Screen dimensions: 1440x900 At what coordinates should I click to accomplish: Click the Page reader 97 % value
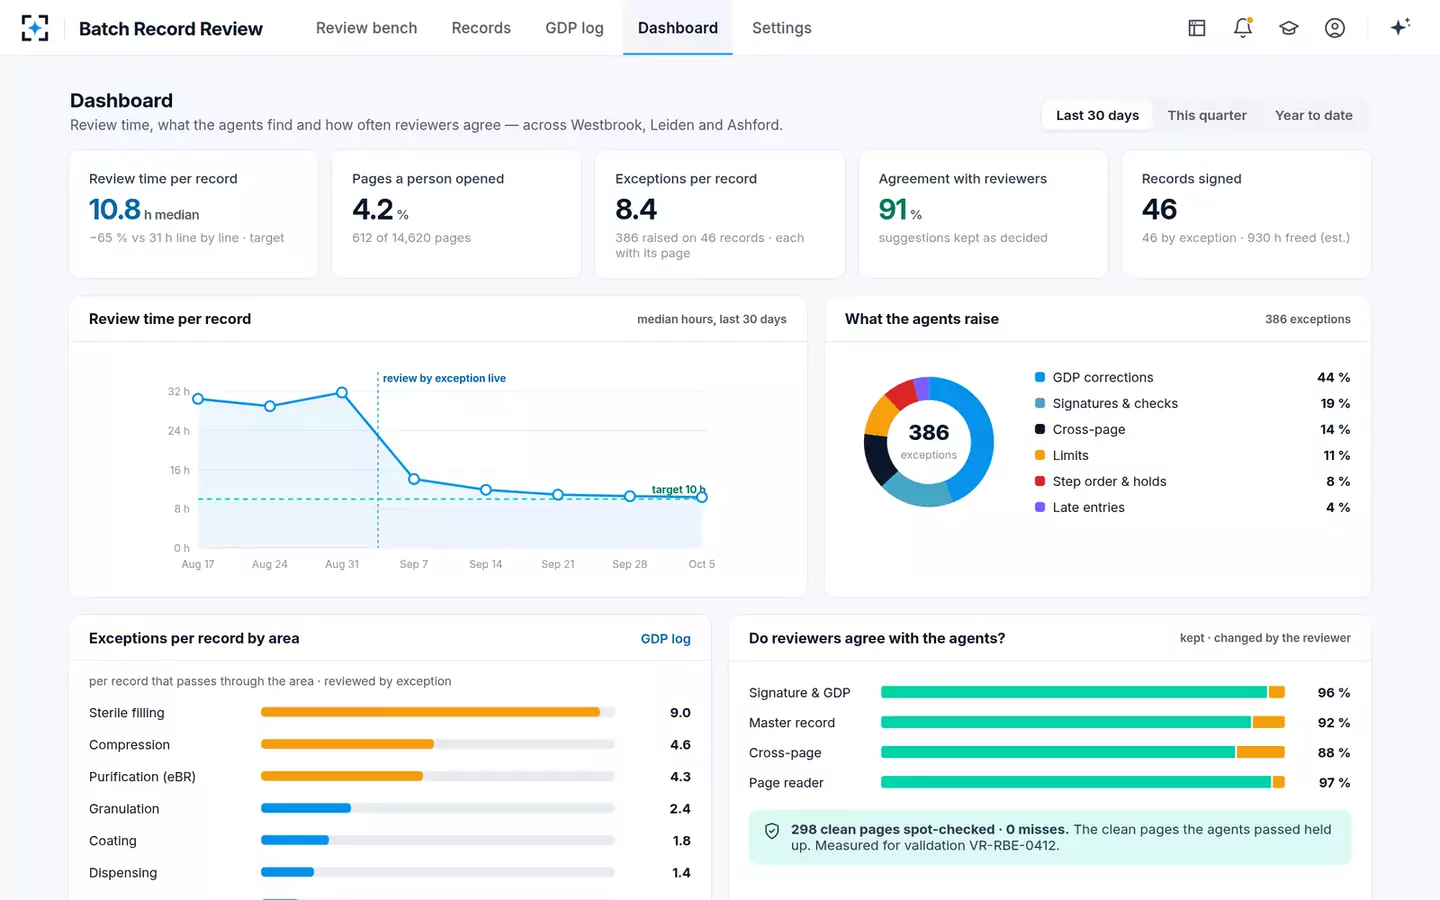tap(1334, 783)
